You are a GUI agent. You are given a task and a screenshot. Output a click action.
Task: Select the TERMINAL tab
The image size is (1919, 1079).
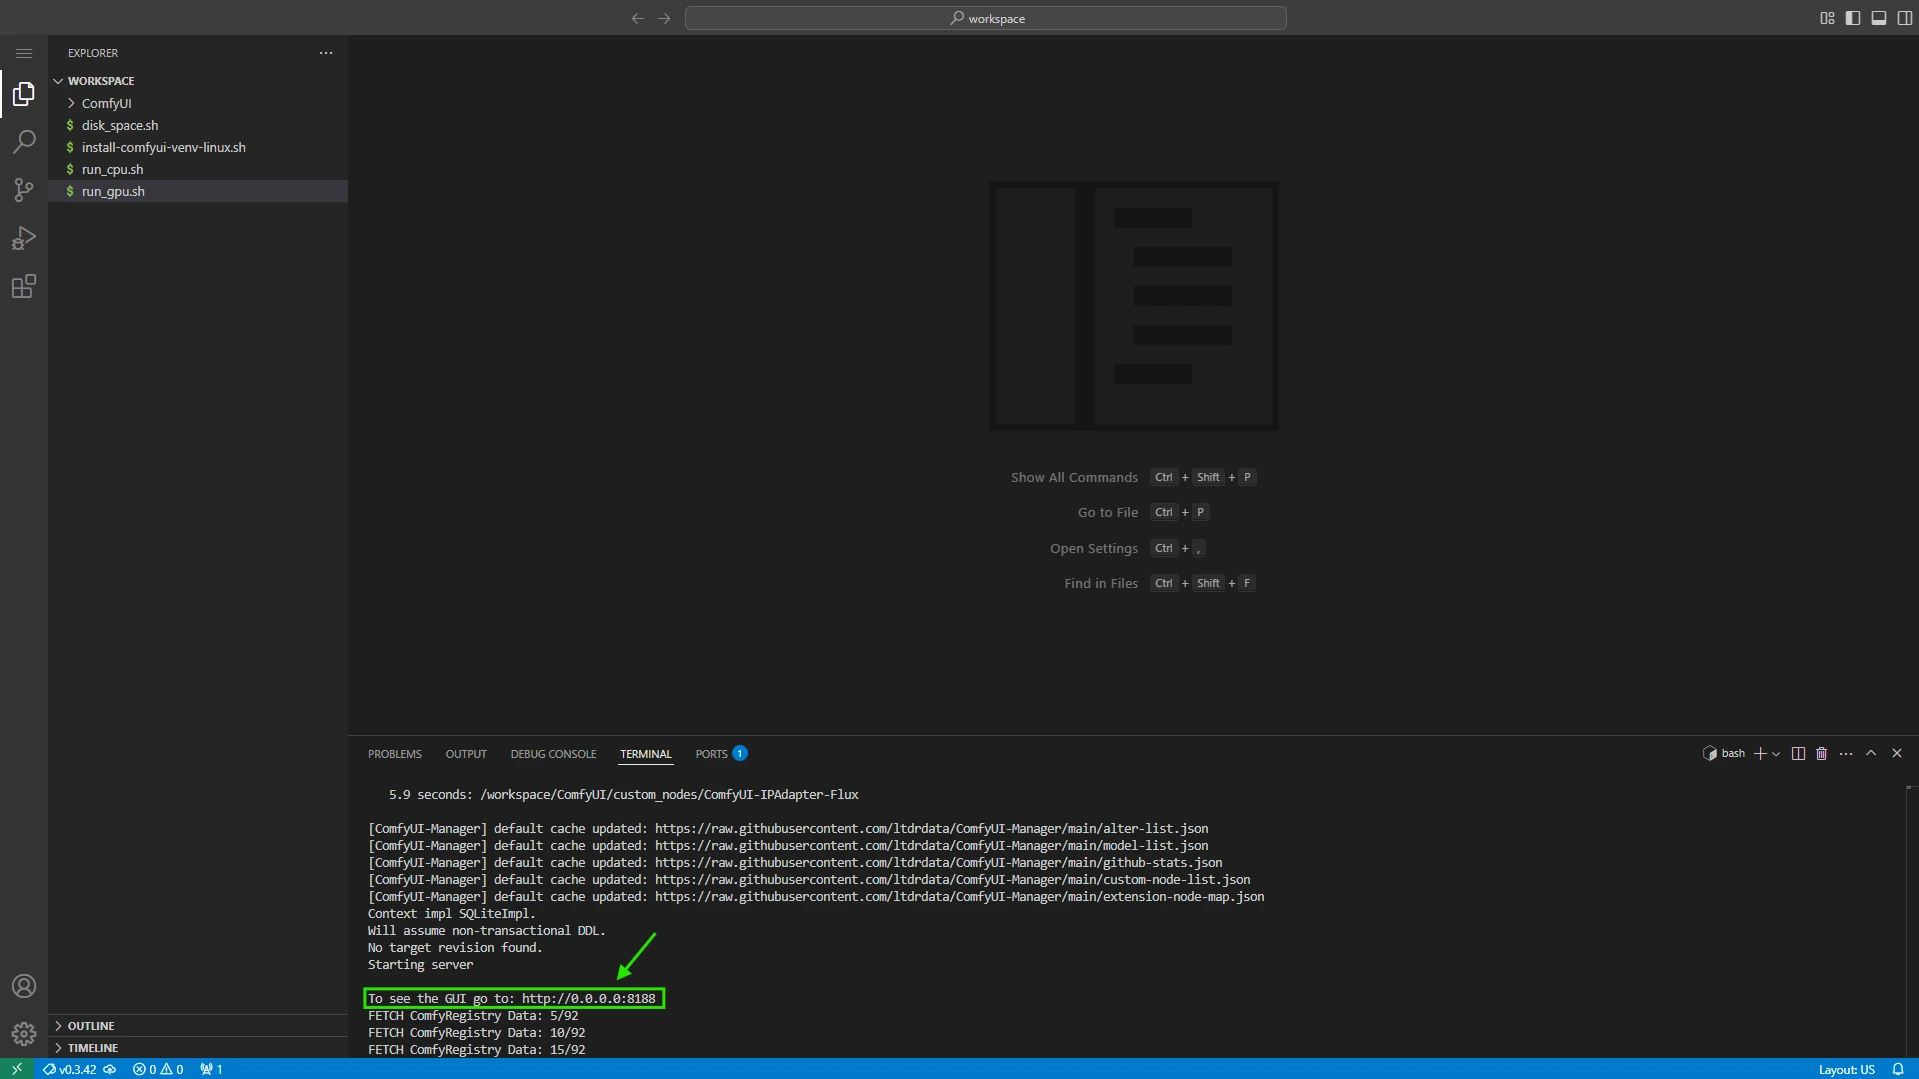pyautogui.click(x=646, y=754)
